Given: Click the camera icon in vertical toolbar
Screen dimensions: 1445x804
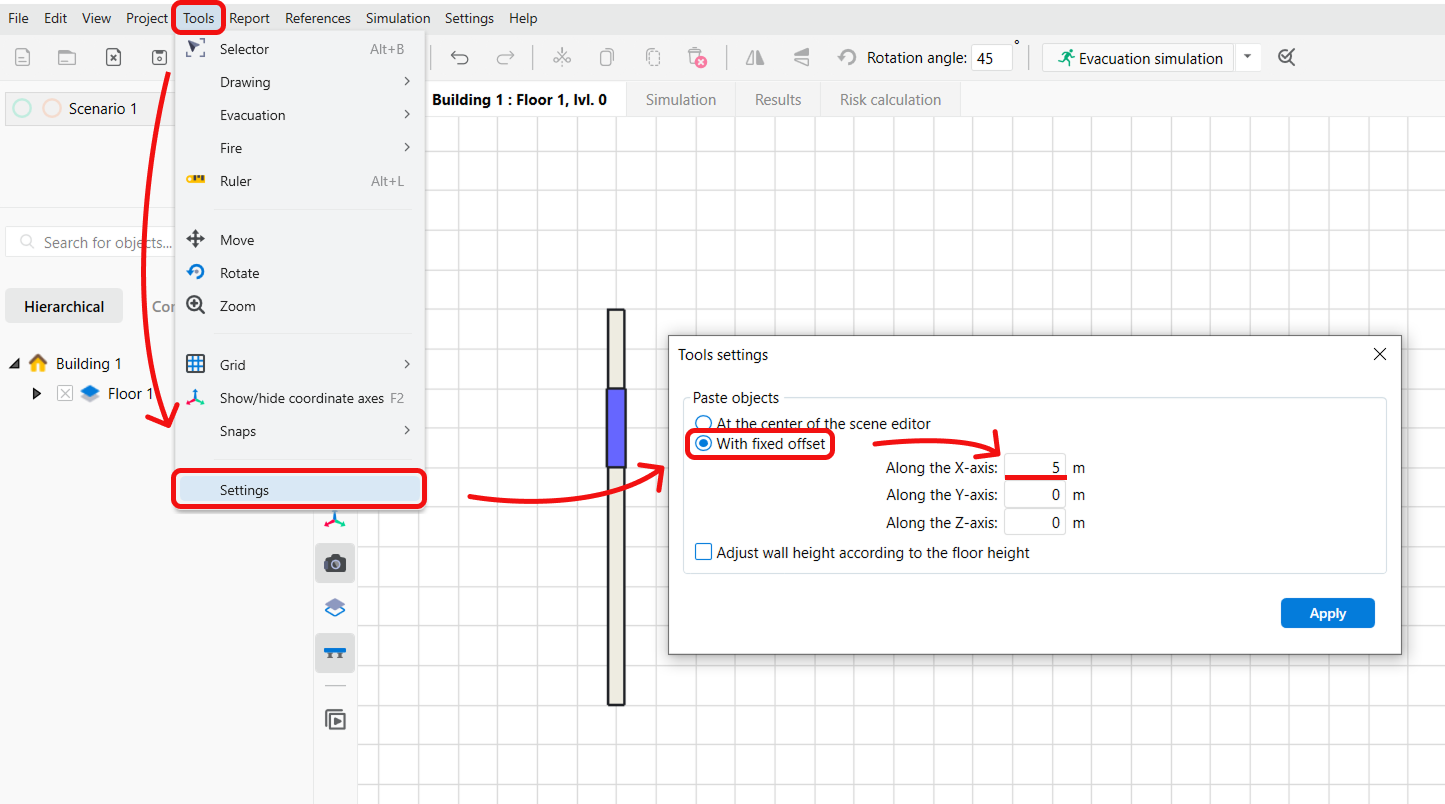Looking at the screenshot, I should [x=335, y=564].
